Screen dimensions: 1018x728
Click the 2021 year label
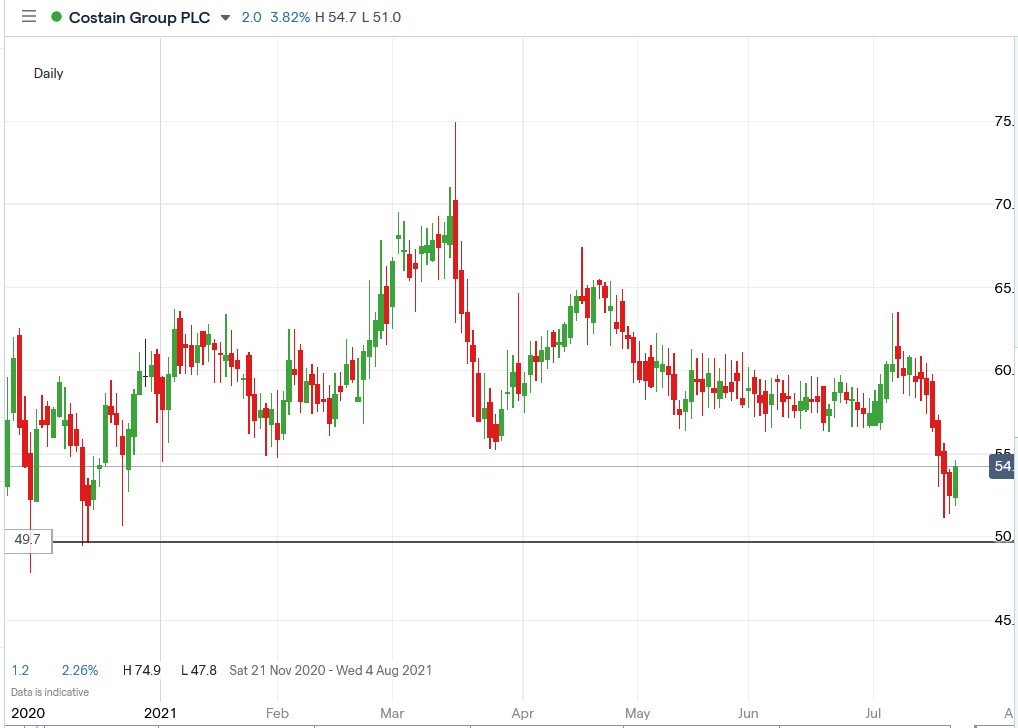[x=161, y=713]
